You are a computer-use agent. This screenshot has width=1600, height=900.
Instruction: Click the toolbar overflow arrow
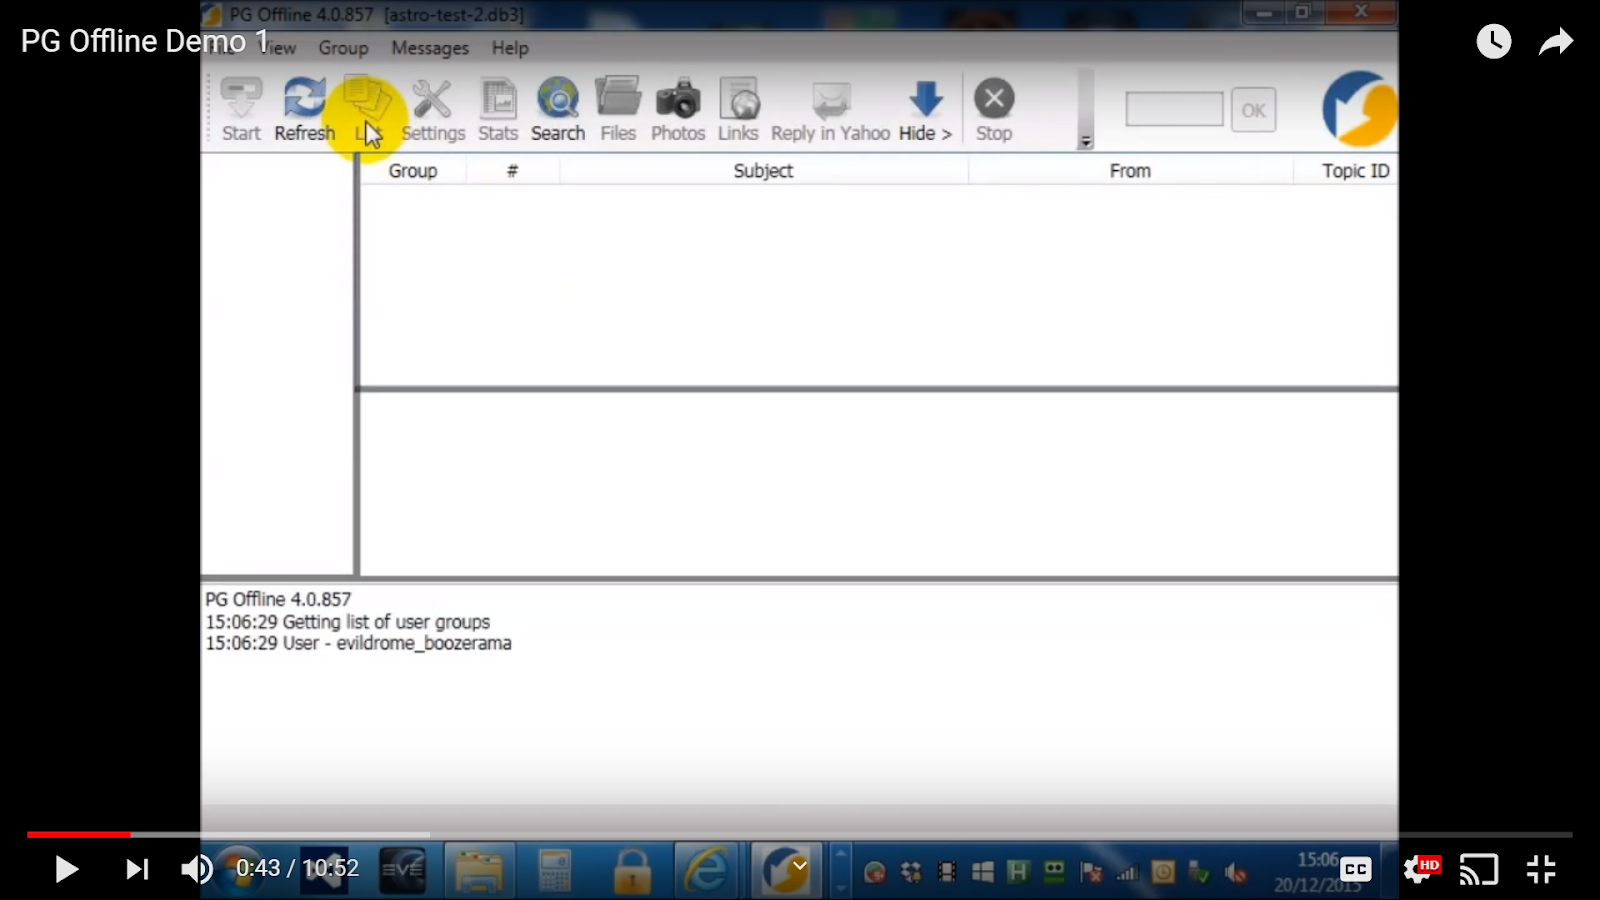pos(1086,141)
